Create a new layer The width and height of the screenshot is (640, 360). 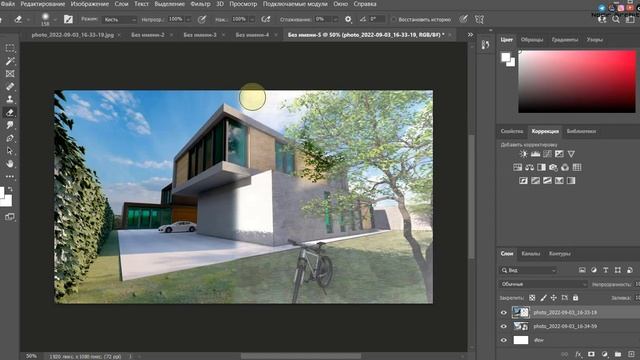coord(631,354)
